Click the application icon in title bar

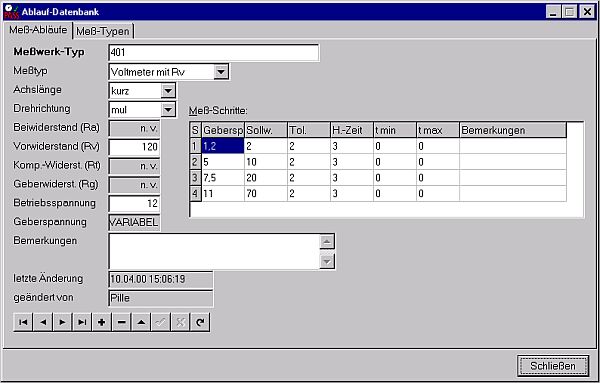click(x=11, y=11)
